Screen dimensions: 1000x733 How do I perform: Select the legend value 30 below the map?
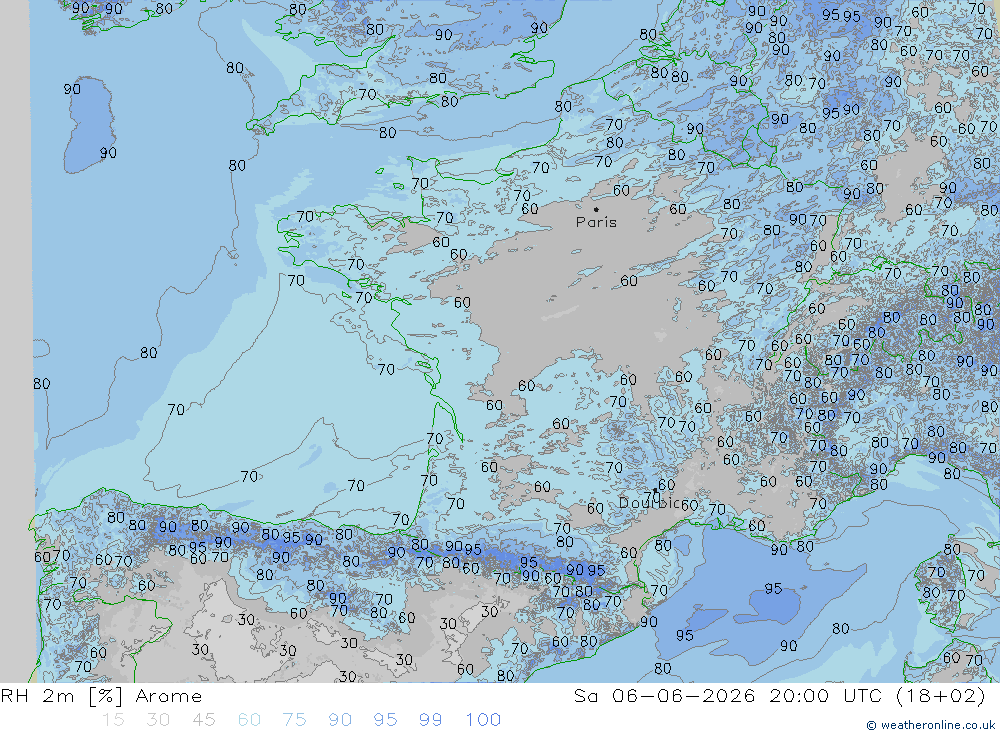158,720
